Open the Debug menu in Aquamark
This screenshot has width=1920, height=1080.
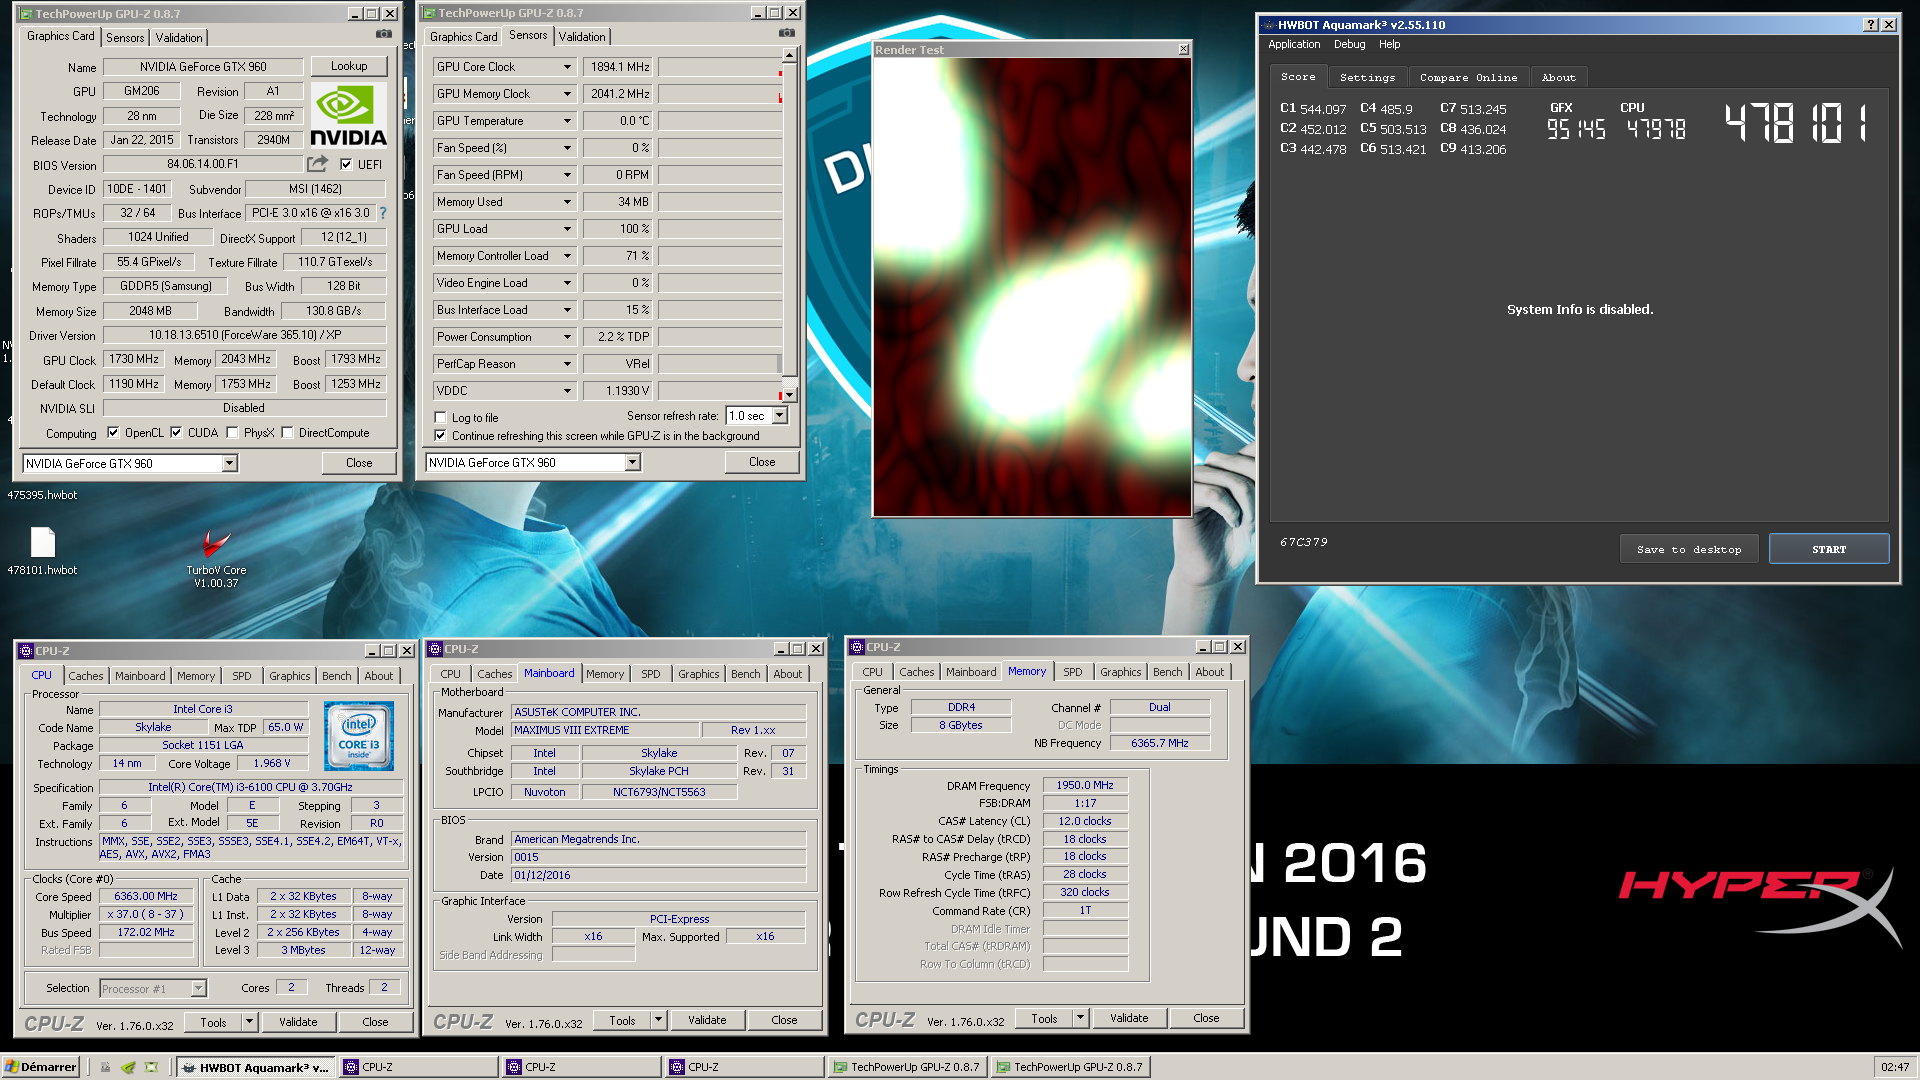tap(1349, 44)
